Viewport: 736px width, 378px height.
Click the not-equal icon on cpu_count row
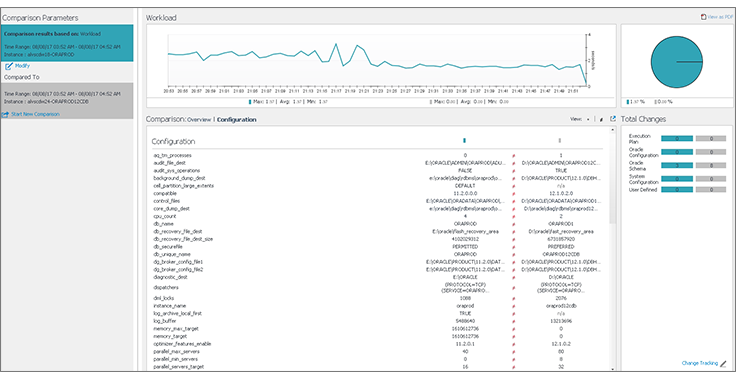pyautogui.click(x=513, y=216)
